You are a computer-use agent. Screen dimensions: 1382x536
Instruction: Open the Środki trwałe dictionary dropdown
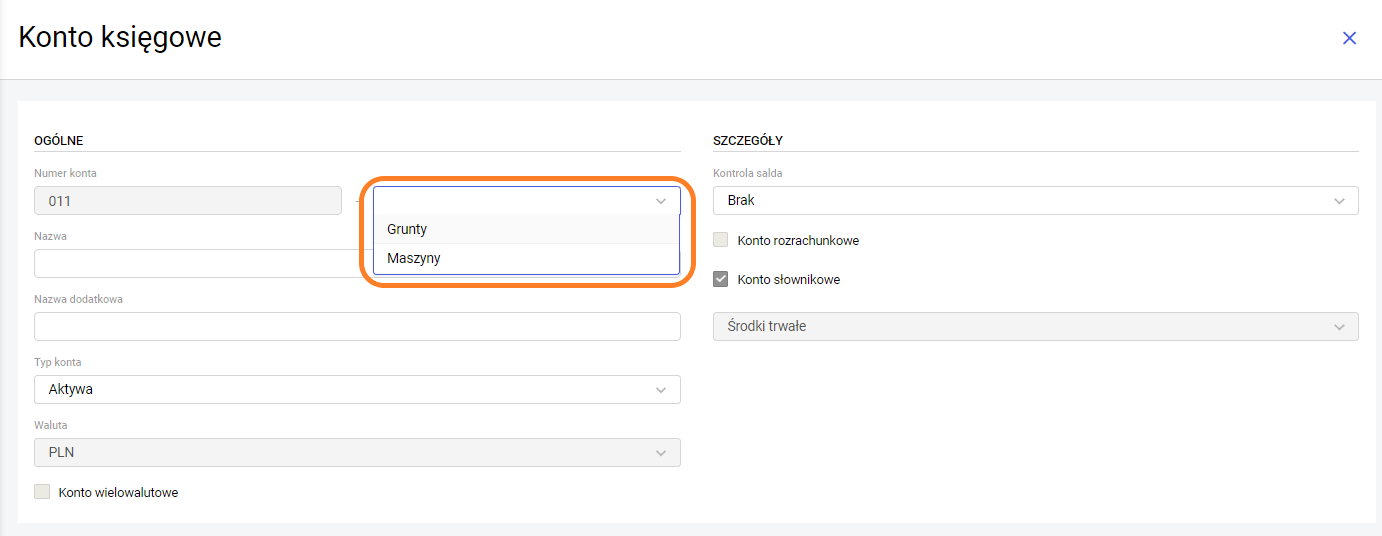coord(1020,327)
